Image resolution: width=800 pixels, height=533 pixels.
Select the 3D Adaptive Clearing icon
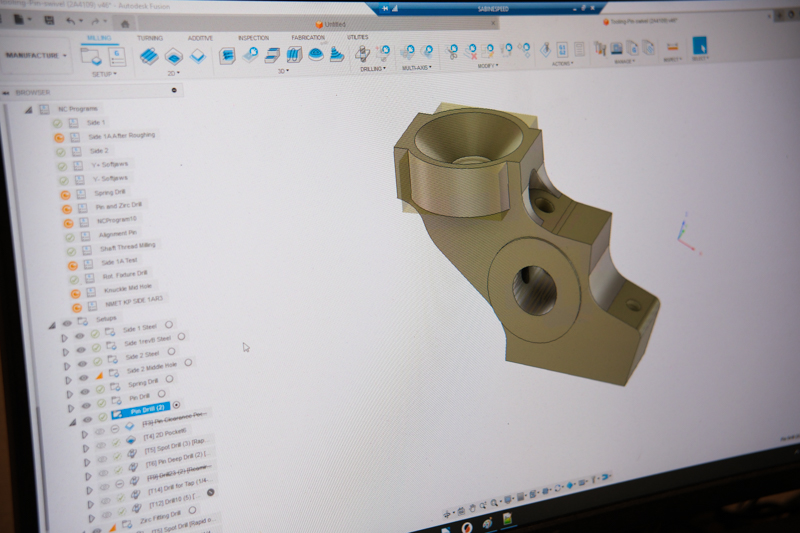tap(227, 55)
